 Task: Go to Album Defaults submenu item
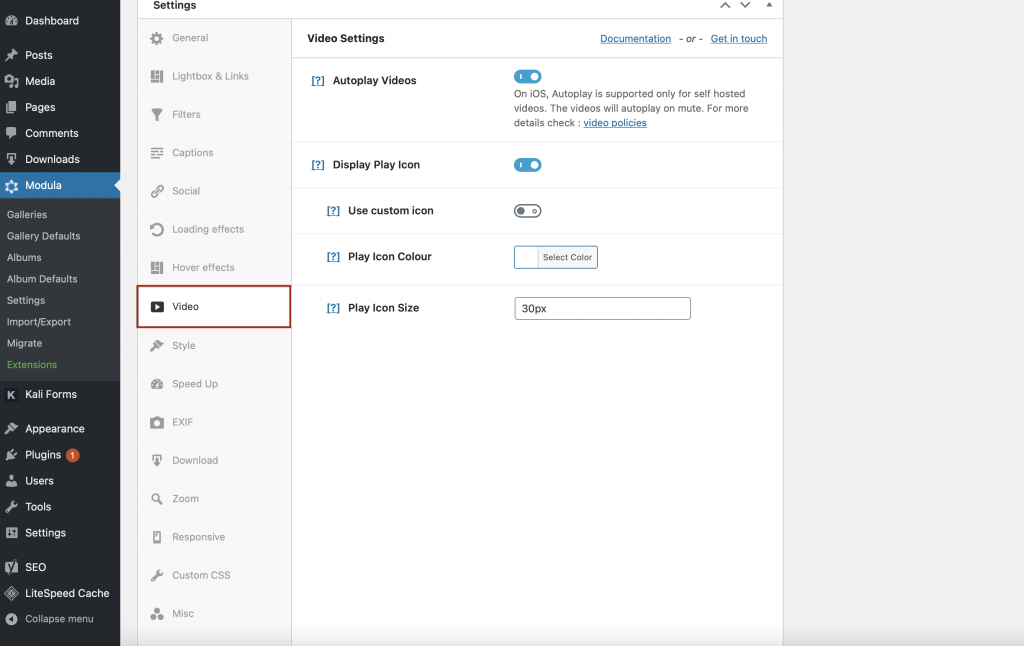click(x=42, y=279)
